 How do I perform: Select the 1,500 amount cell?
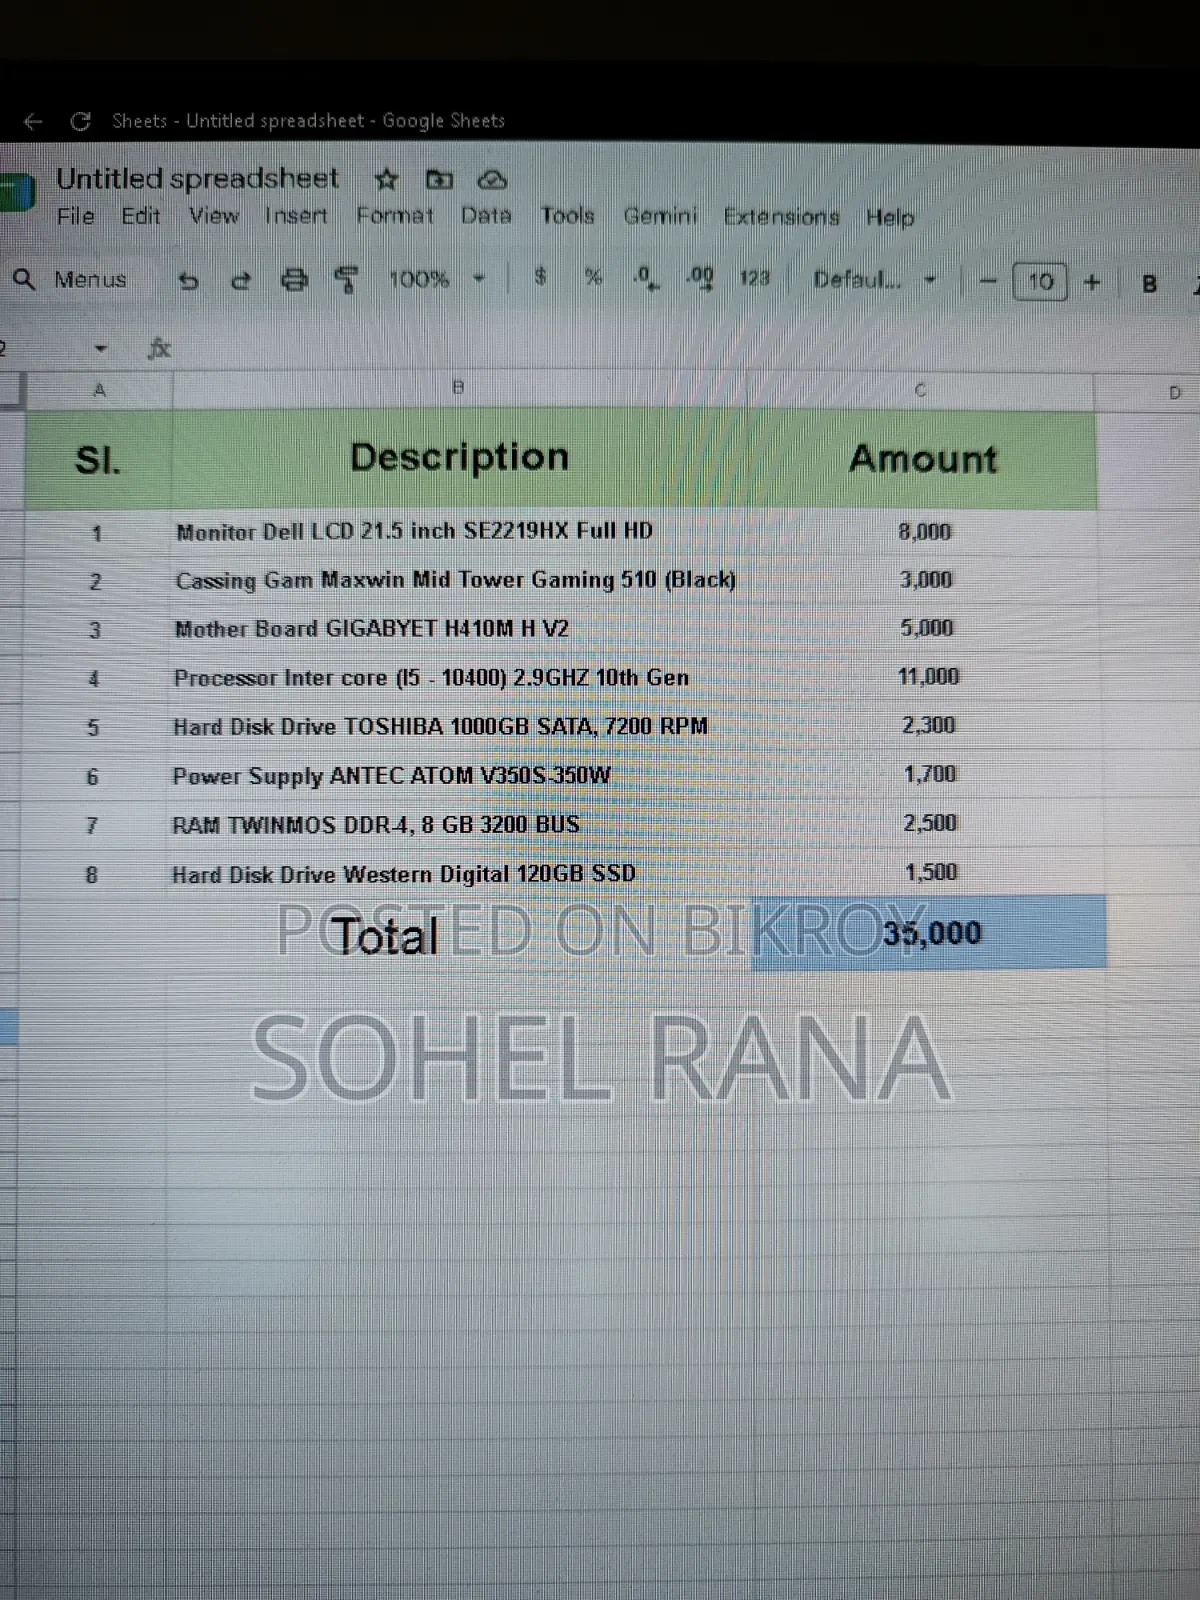pos(930,873)
